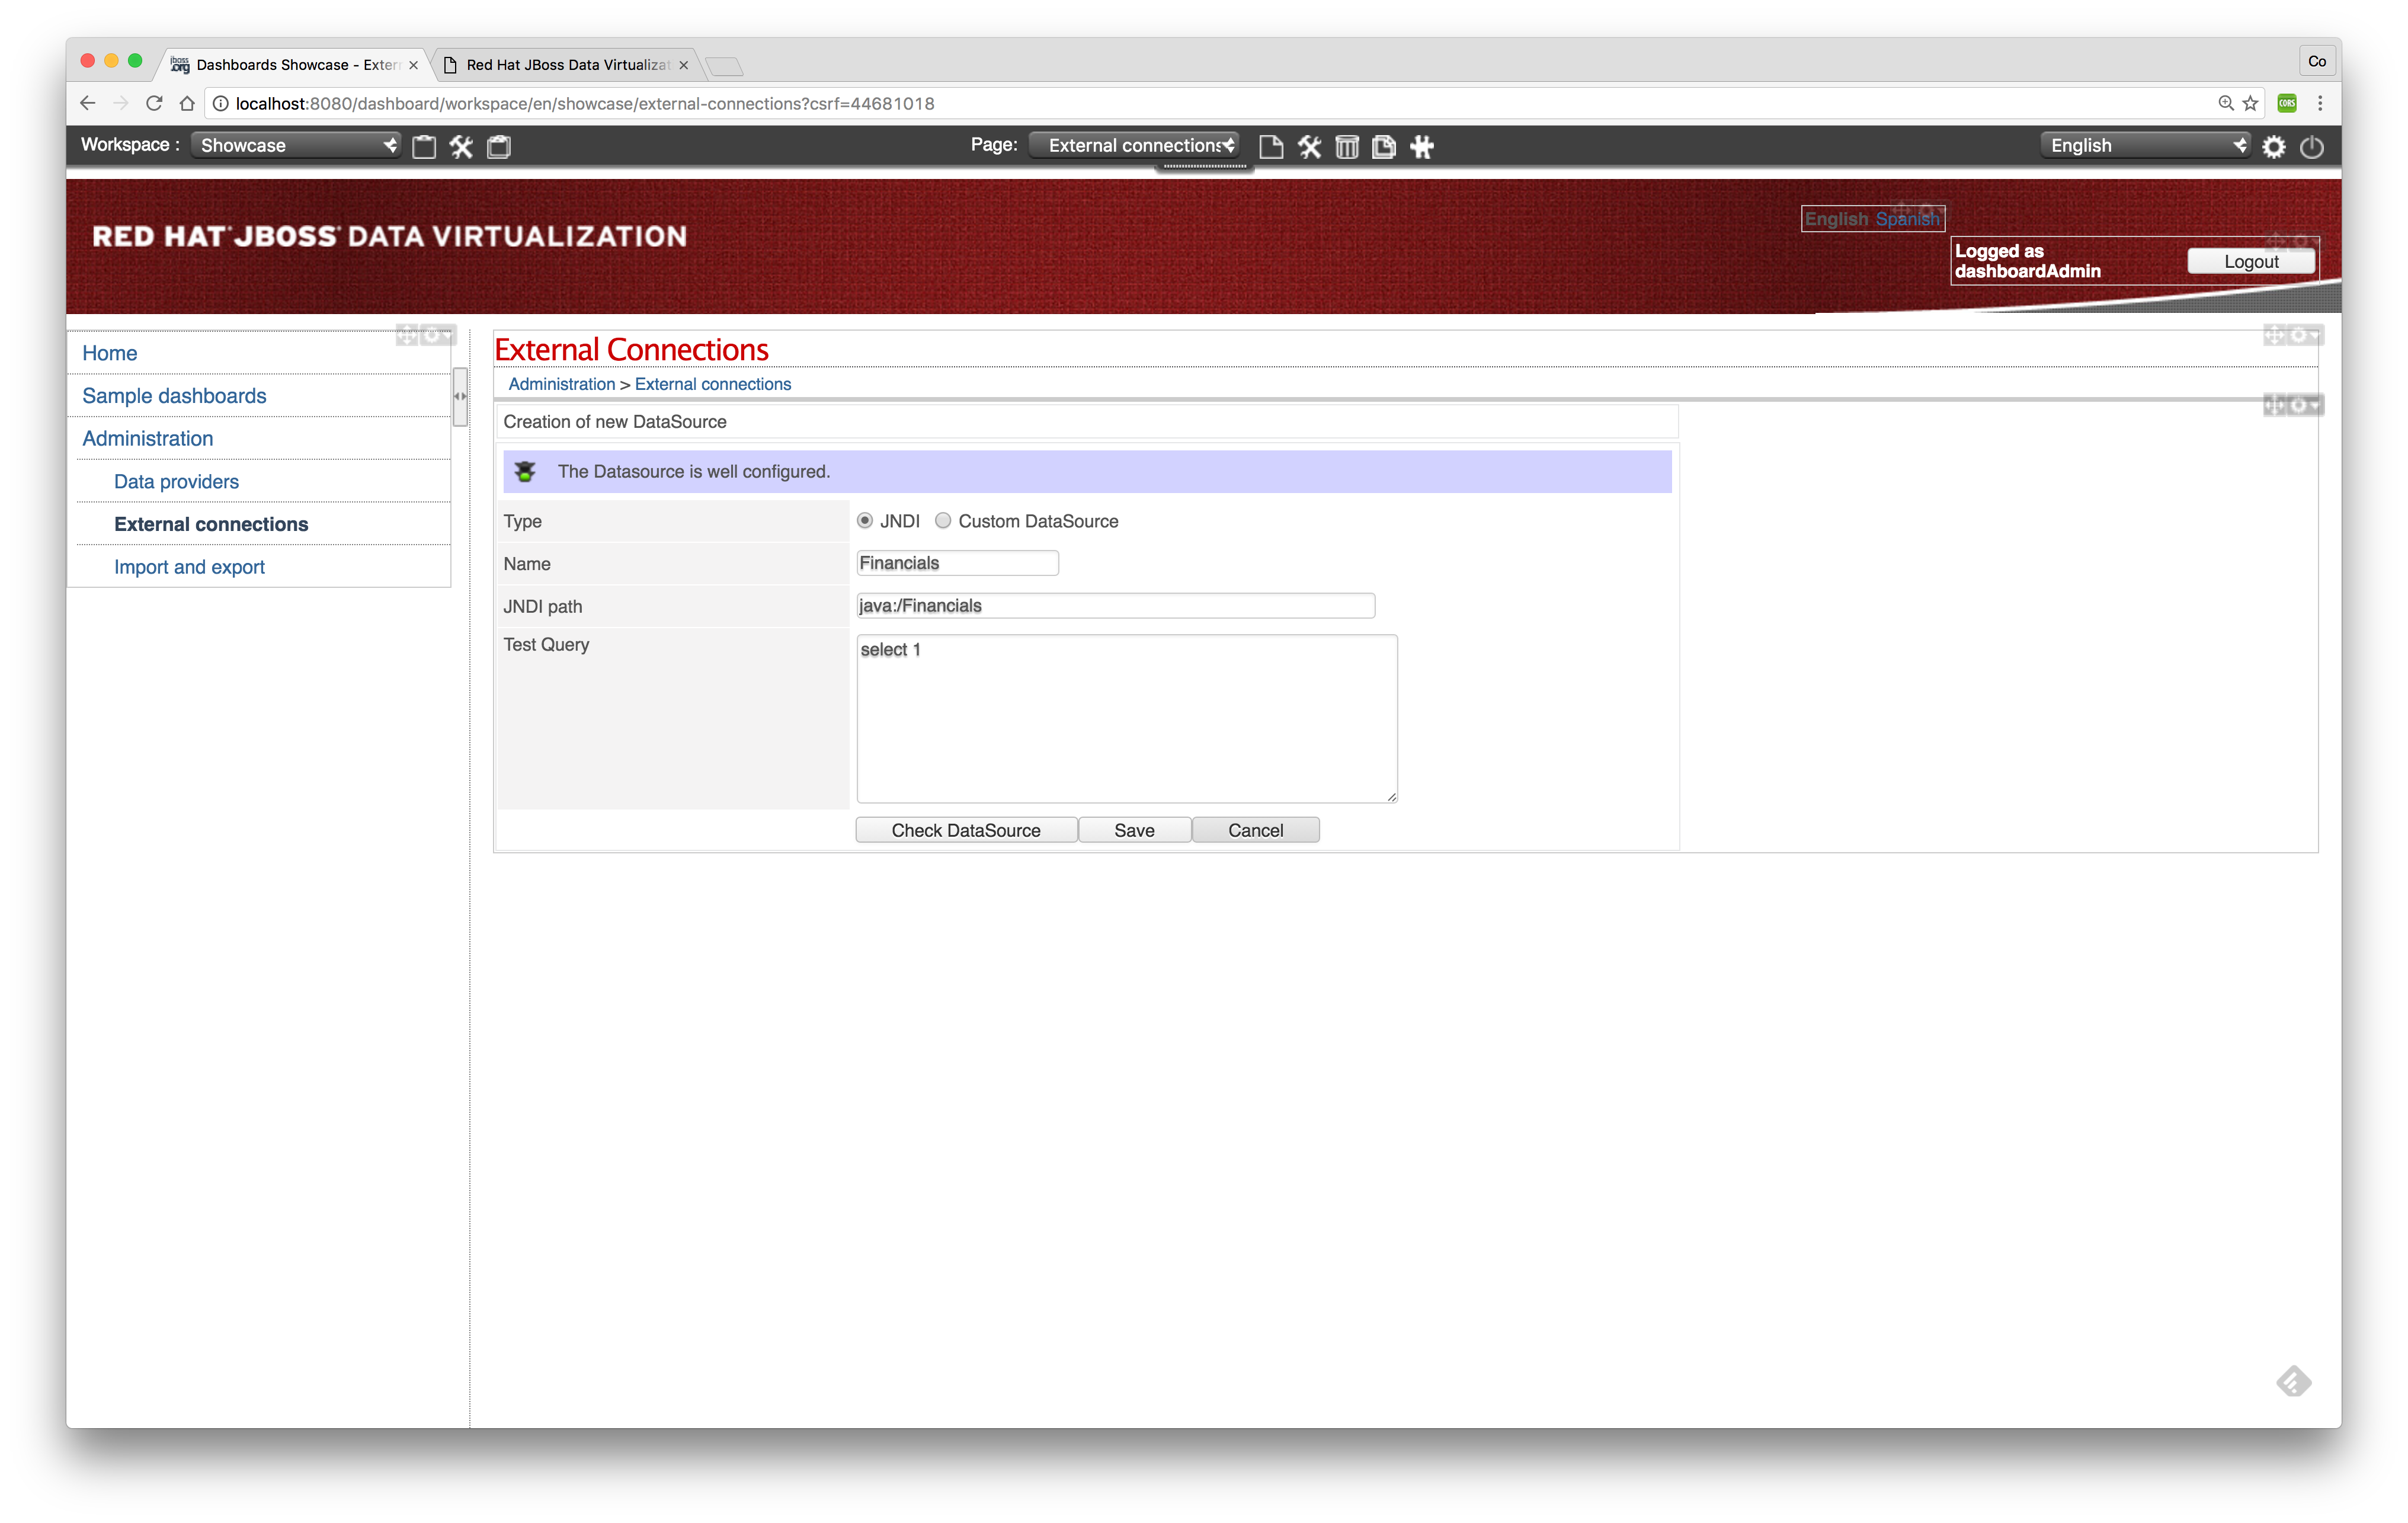Follow the Administration breadcrumb link

561,384
